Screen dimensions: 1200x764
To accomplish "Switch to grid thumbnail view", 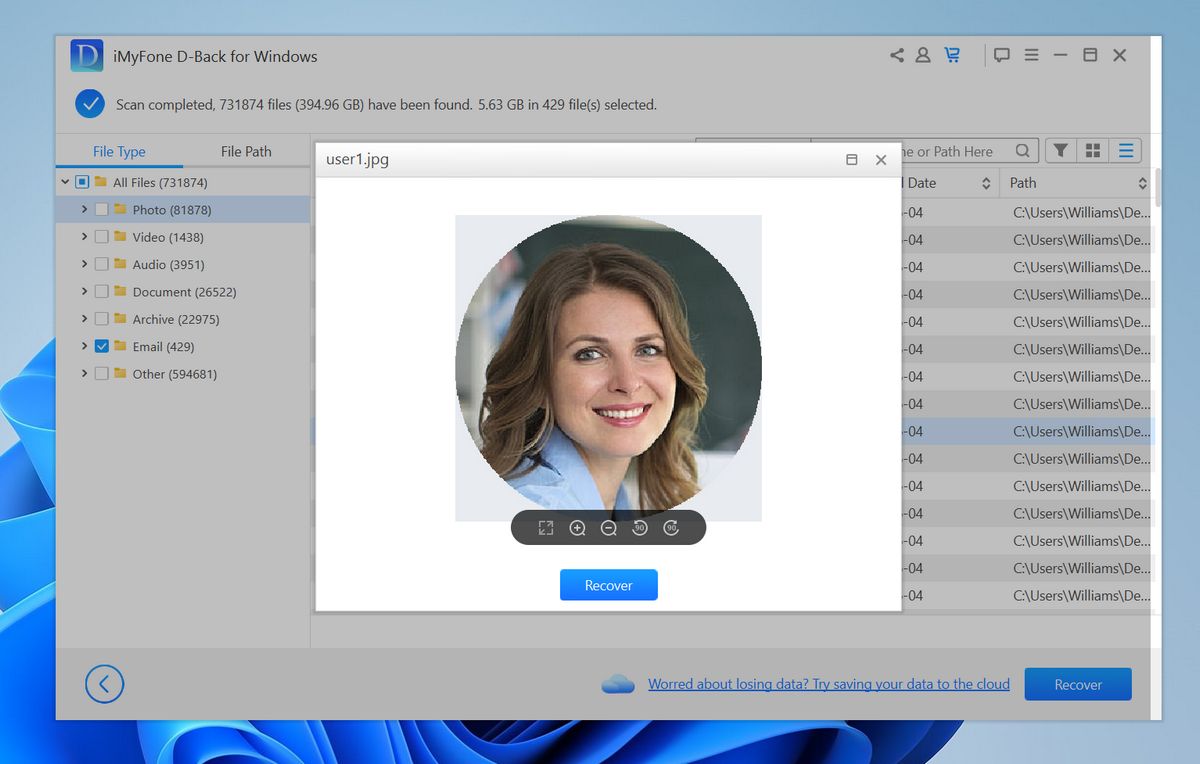I will 1093,151.
